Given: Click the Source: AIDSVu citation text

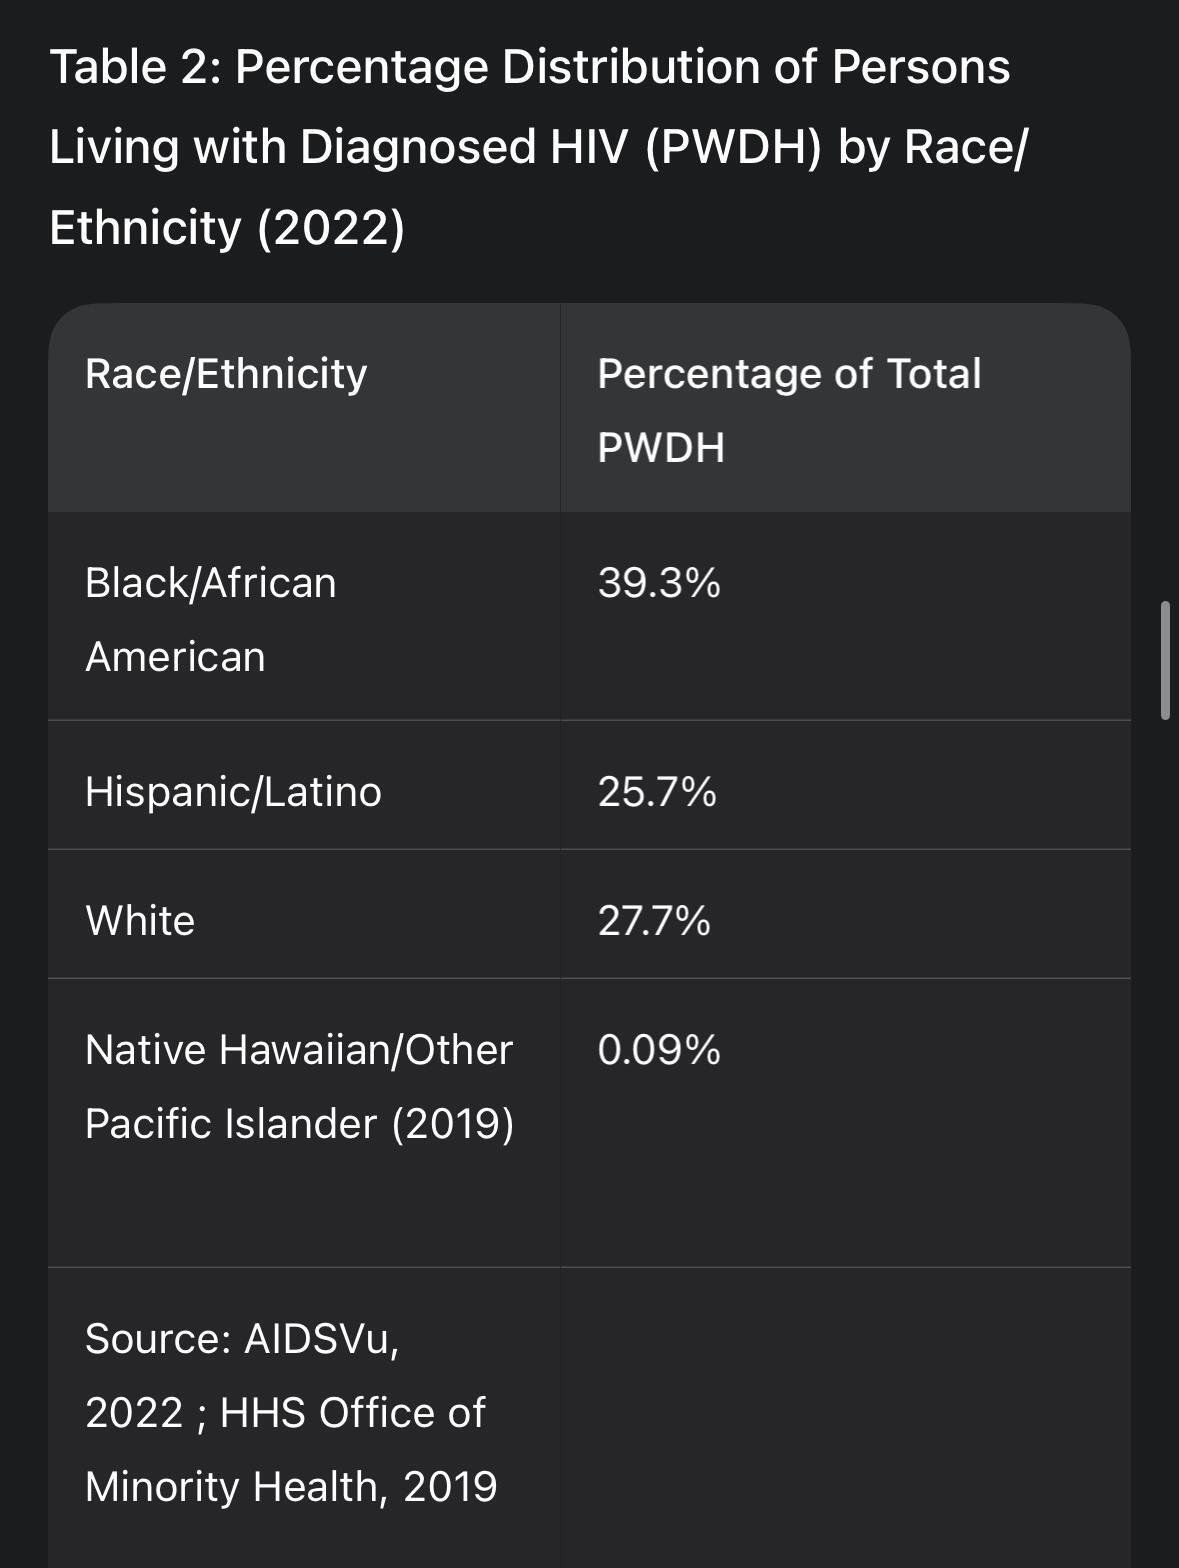Looking at the screenshot, I should (x=242, y=1338).
